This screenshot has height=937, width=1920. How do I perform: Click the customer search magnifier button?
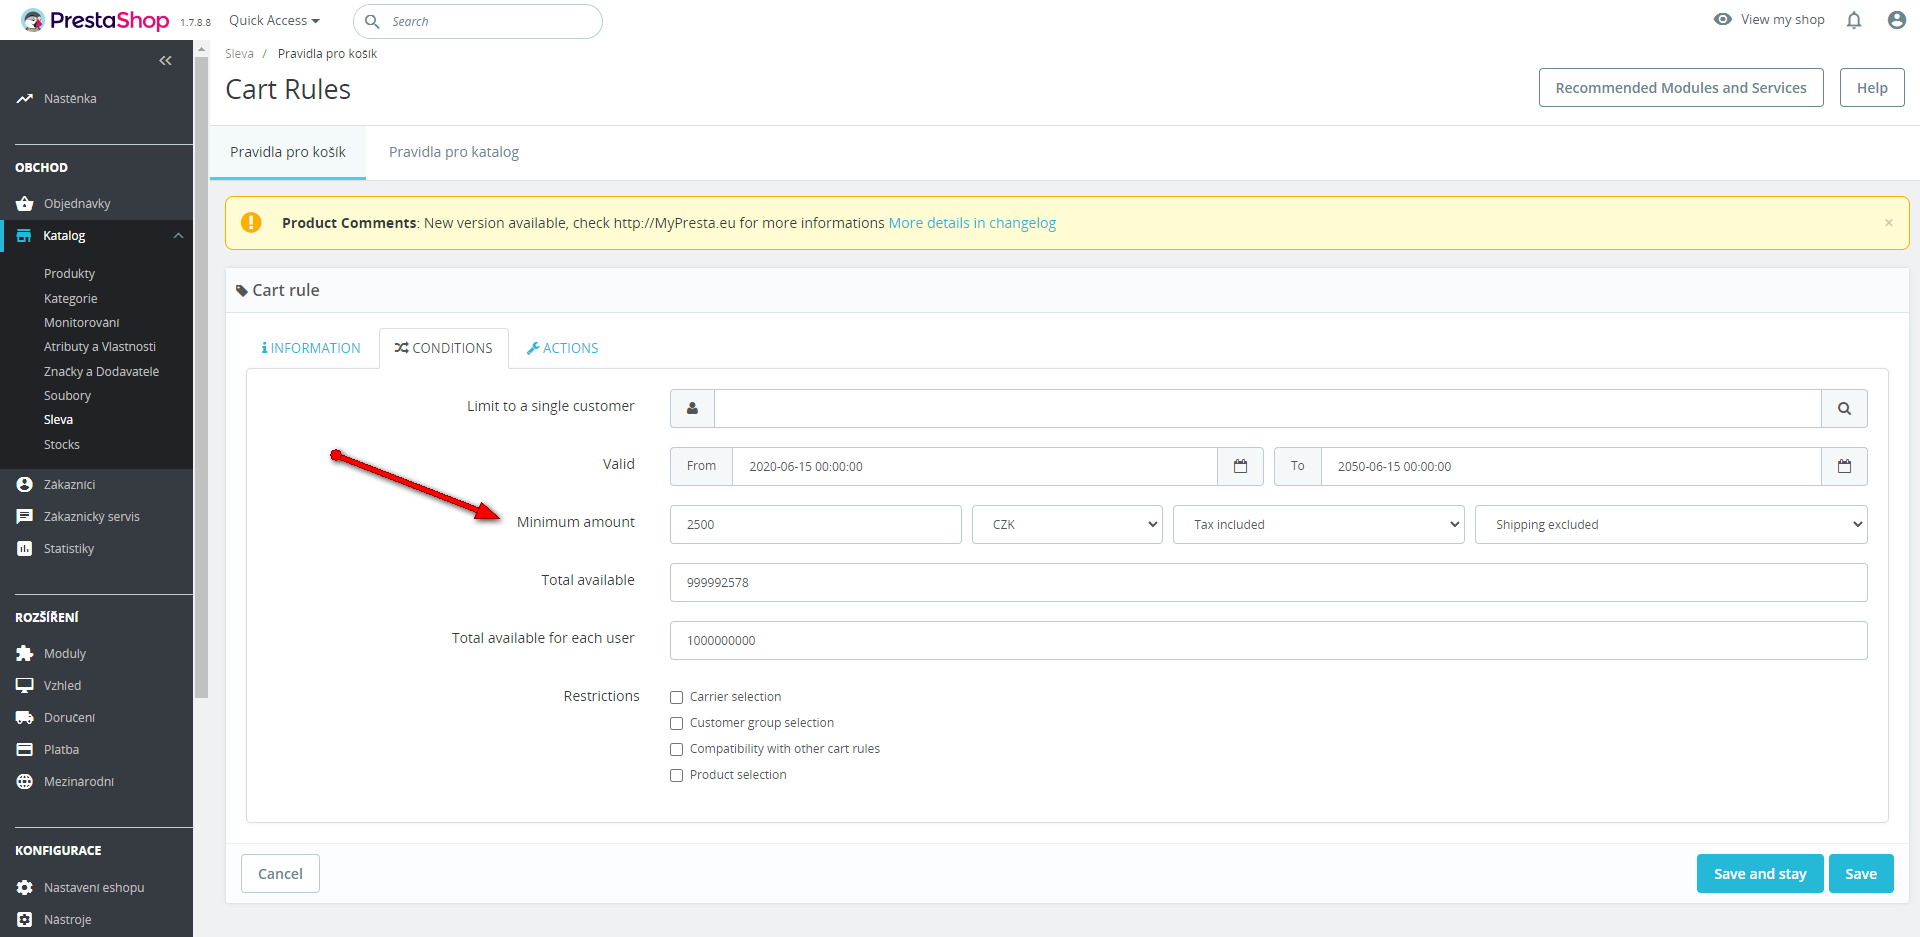click(x=1844, y=408)
